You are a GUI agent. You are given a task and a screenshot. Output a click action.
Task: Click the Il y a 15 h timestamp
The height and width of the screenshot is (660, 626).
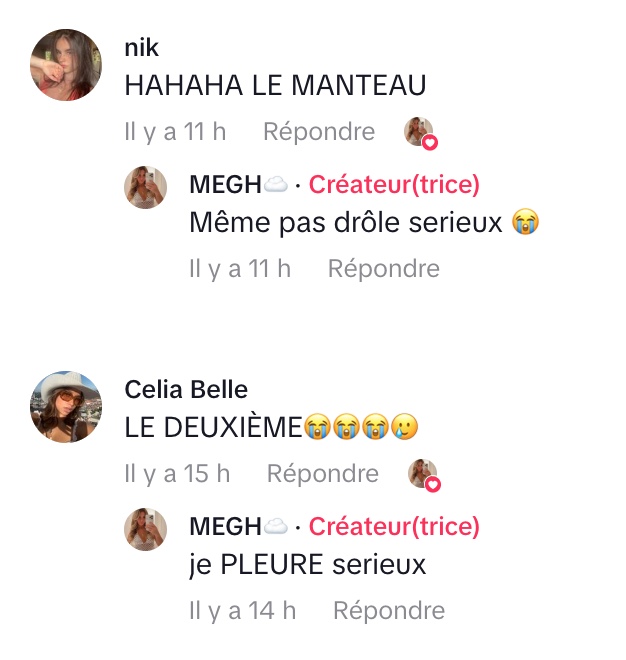[x=177, y=474]
